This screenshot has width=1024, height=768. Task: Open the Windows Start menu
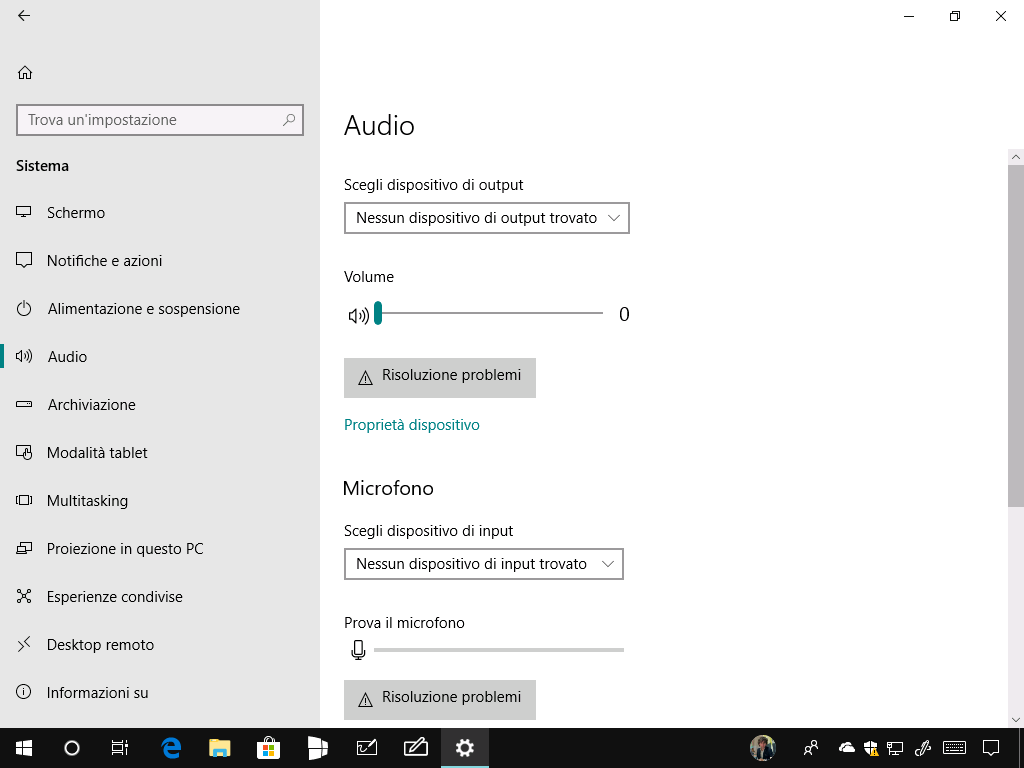point(24,748)
